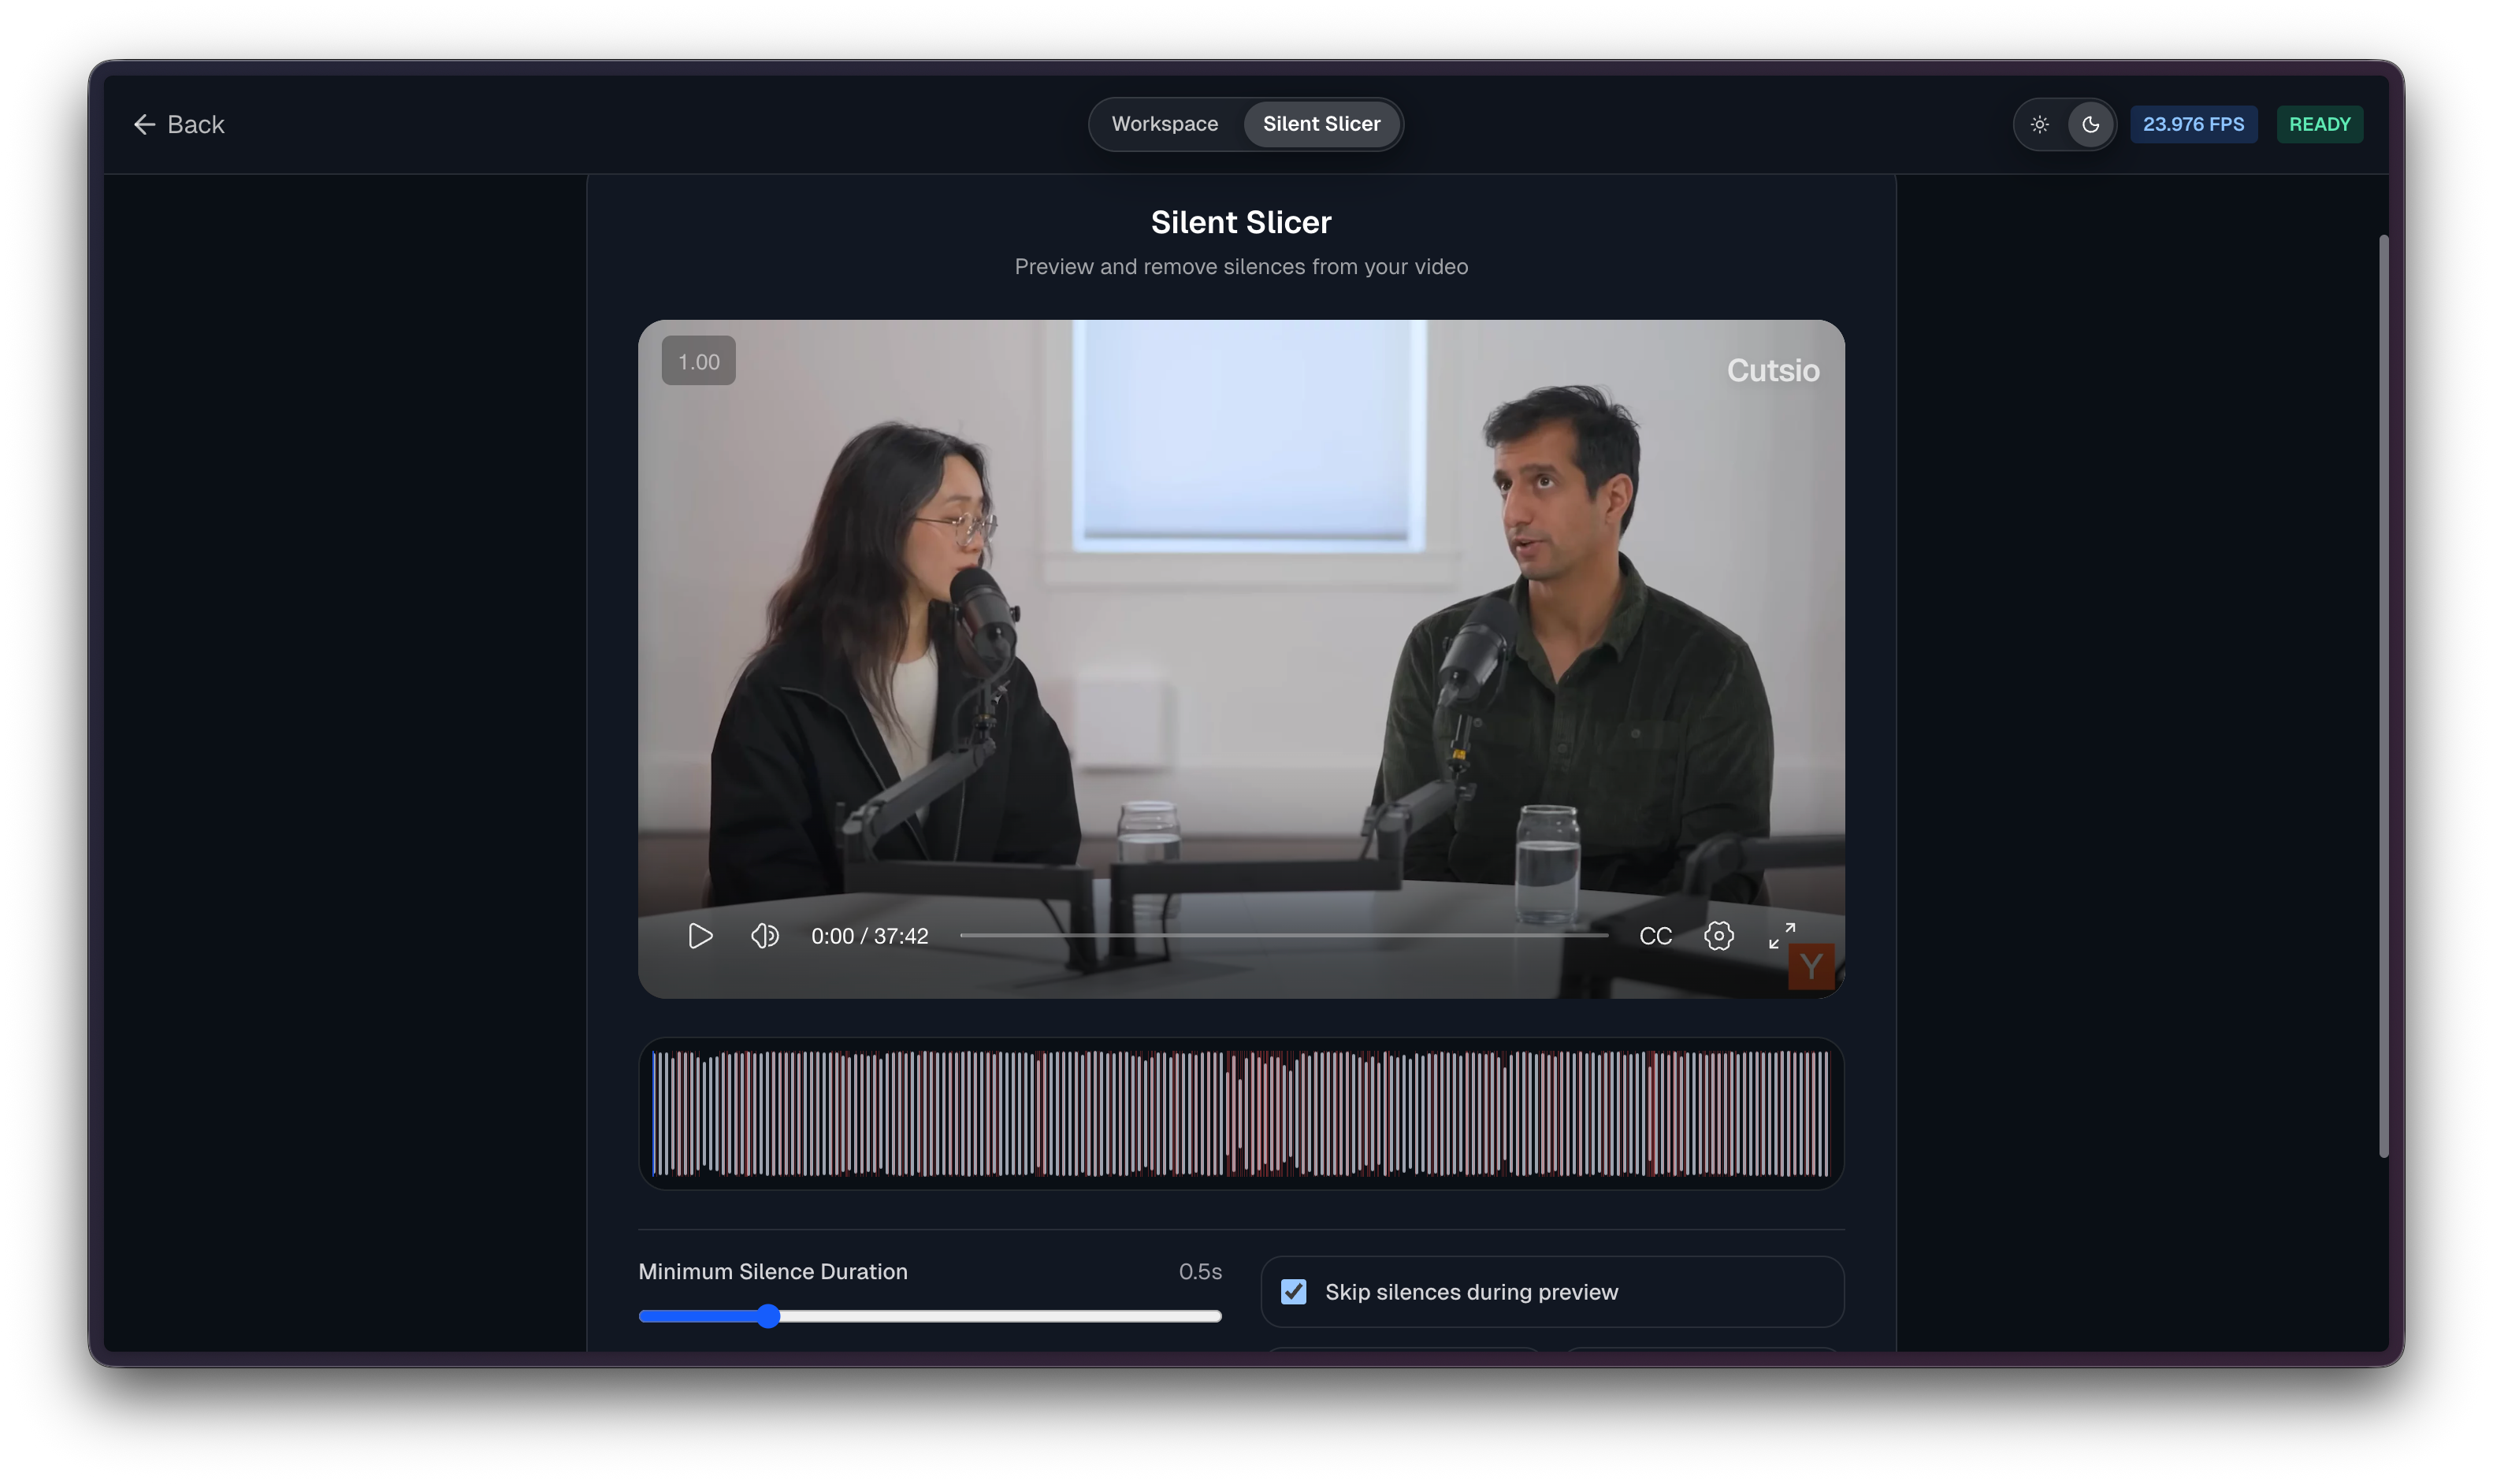Uncheck Skip silences during preview

tap(1293, 1292)
